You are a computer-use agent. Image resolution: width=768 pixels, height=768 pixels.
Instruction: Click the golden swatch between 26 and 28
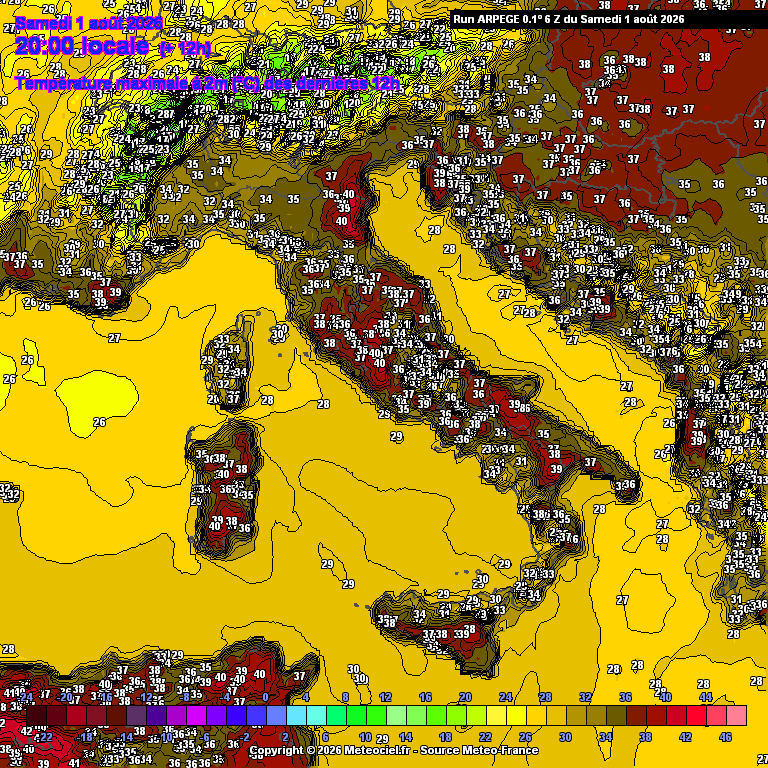tap(537, 716)
